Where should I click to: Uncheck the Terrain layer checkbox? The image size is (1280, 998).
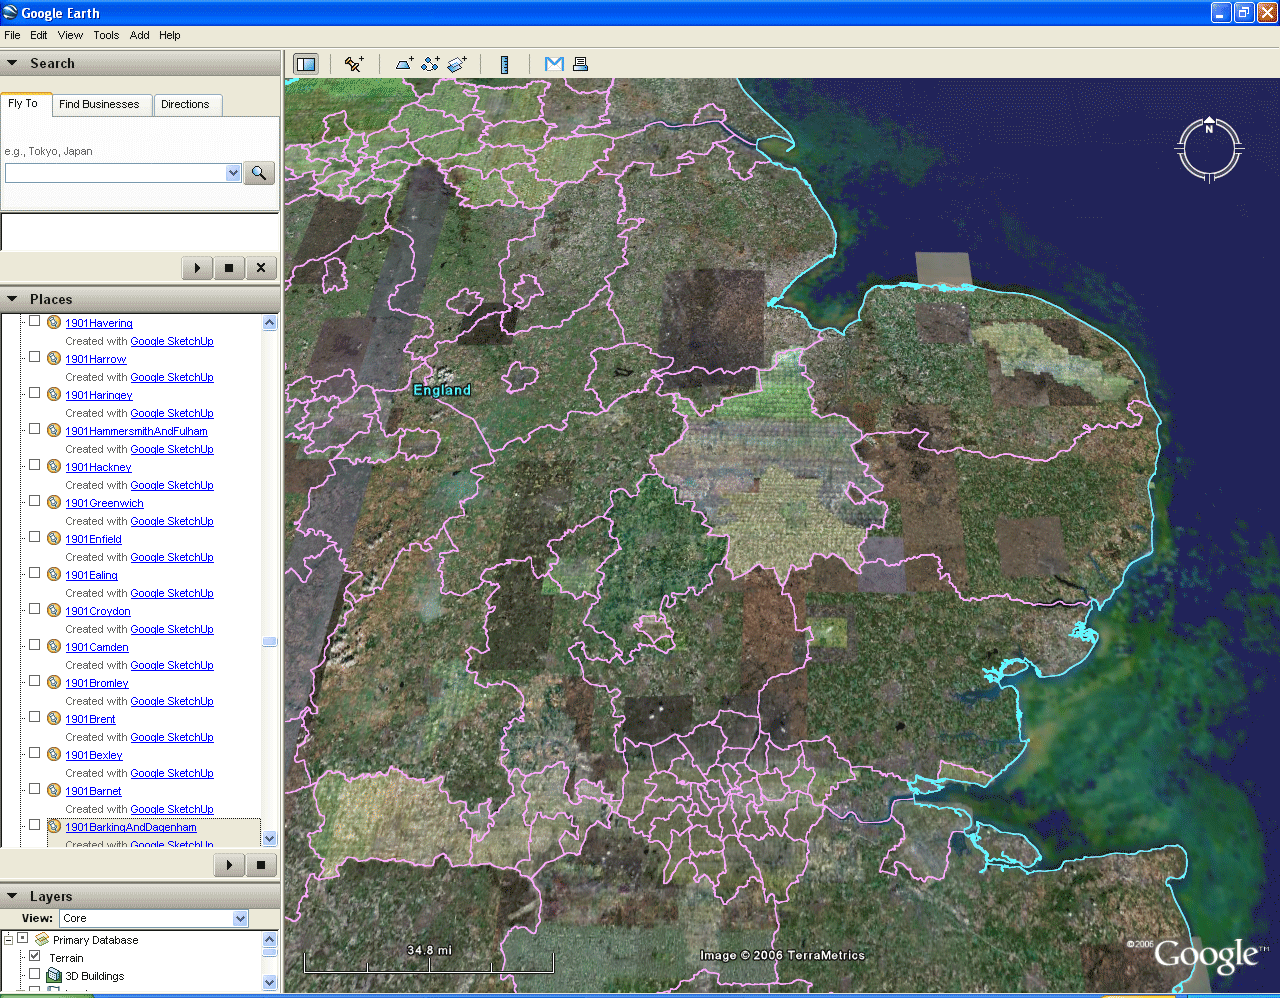(x=34, y=956)
